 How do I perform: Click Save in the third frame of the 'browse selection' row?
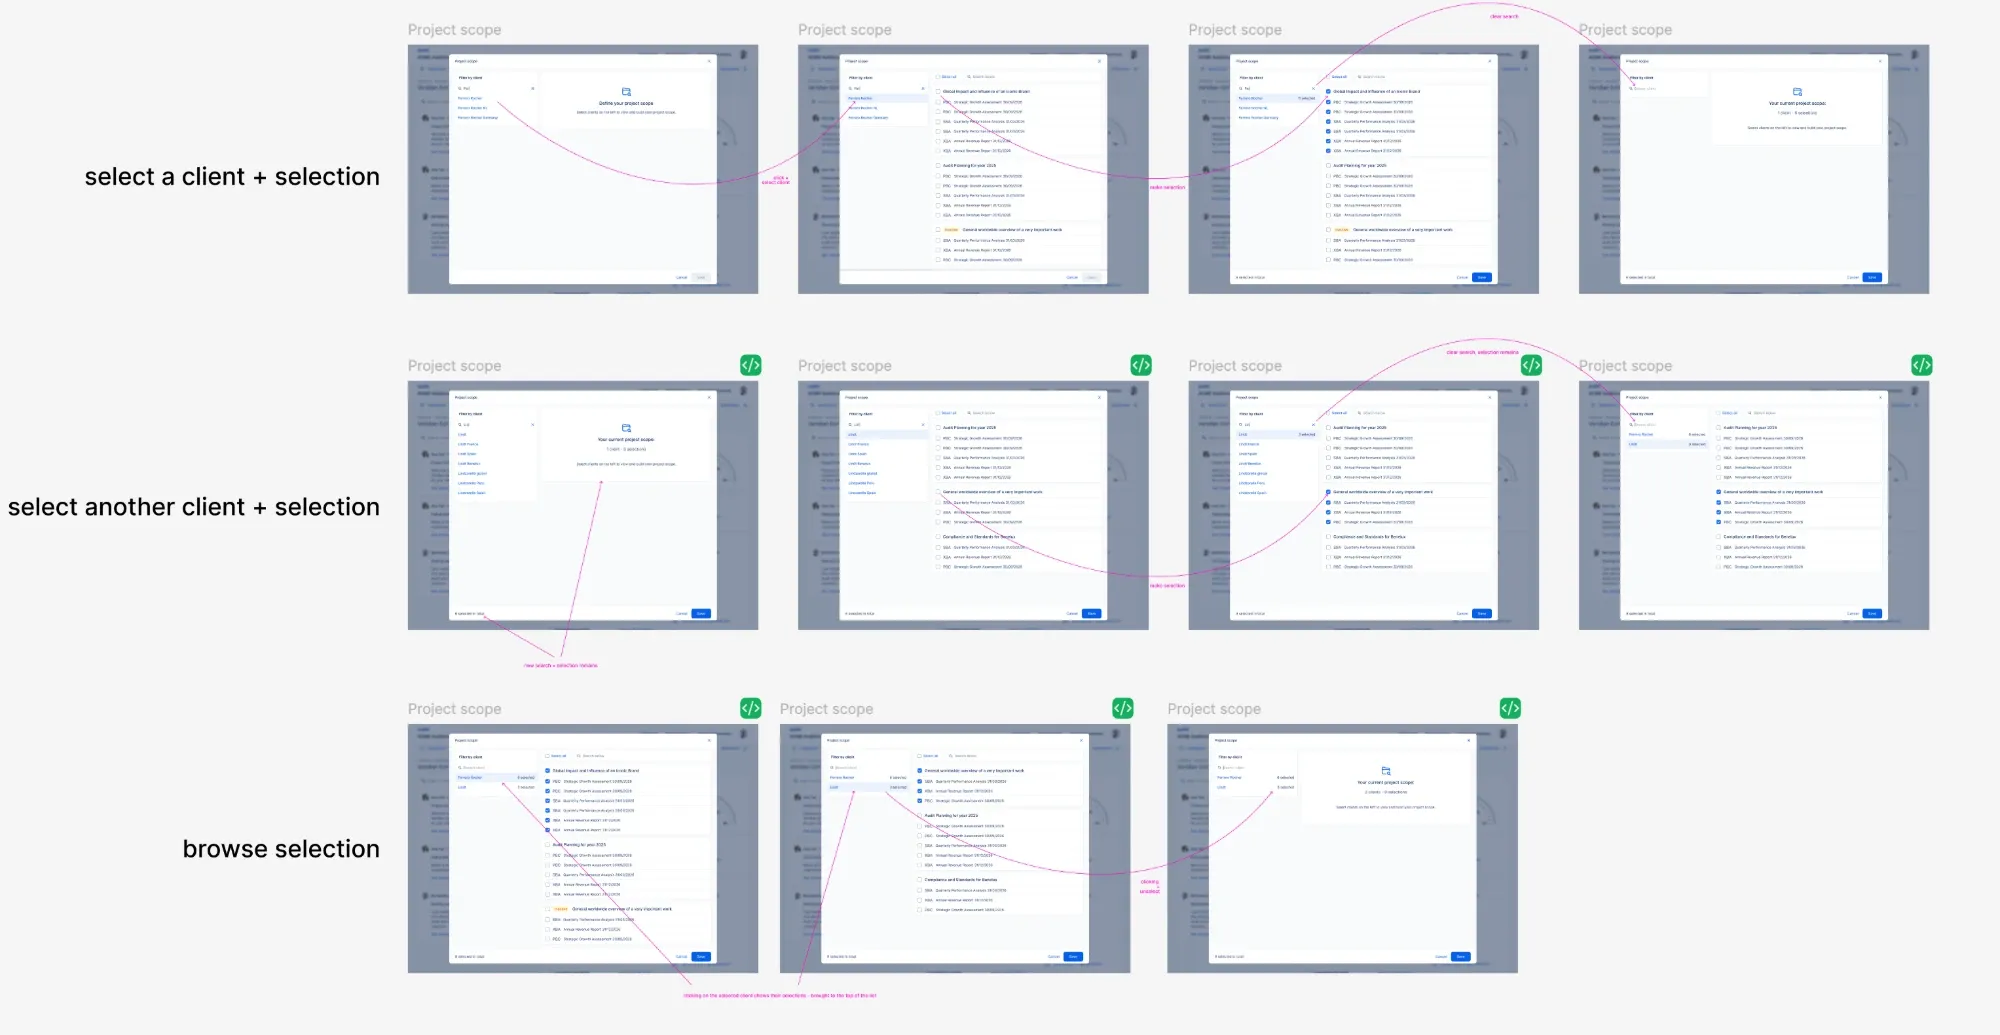click(x=1461, y=957)
